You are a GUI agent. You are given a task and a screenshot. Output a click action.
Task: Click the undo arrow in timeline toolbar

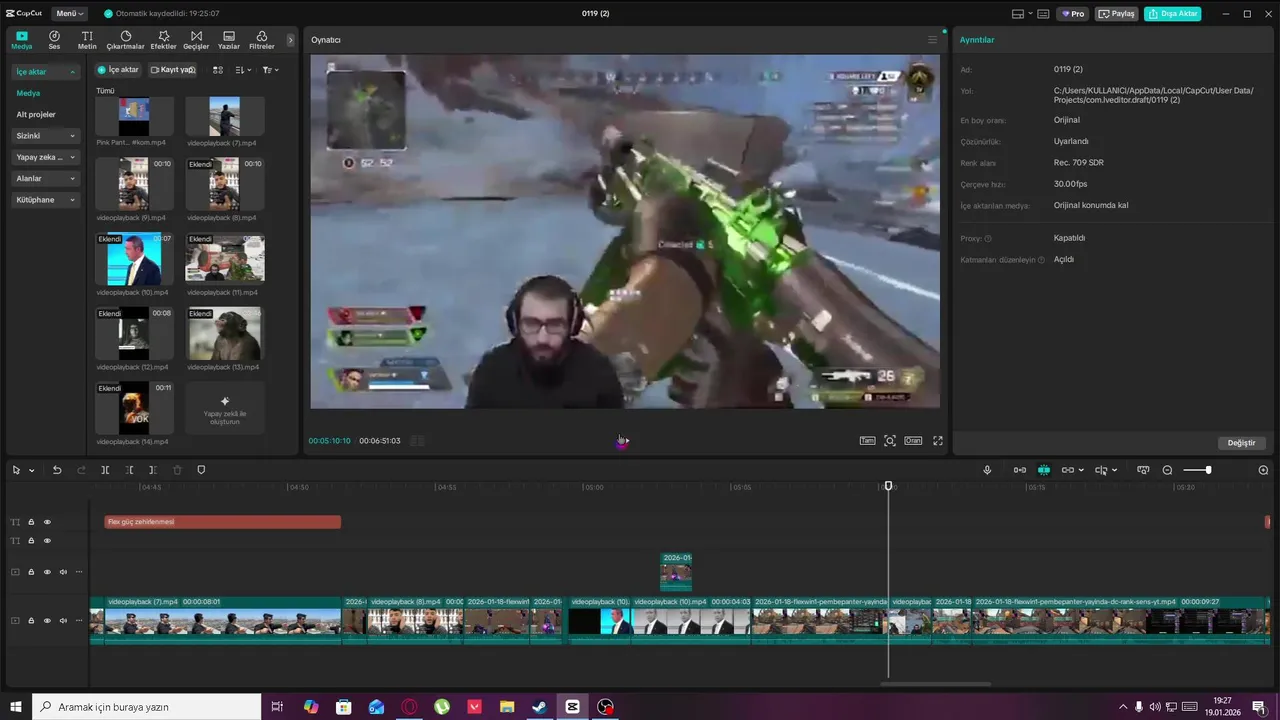coord(57,470)
